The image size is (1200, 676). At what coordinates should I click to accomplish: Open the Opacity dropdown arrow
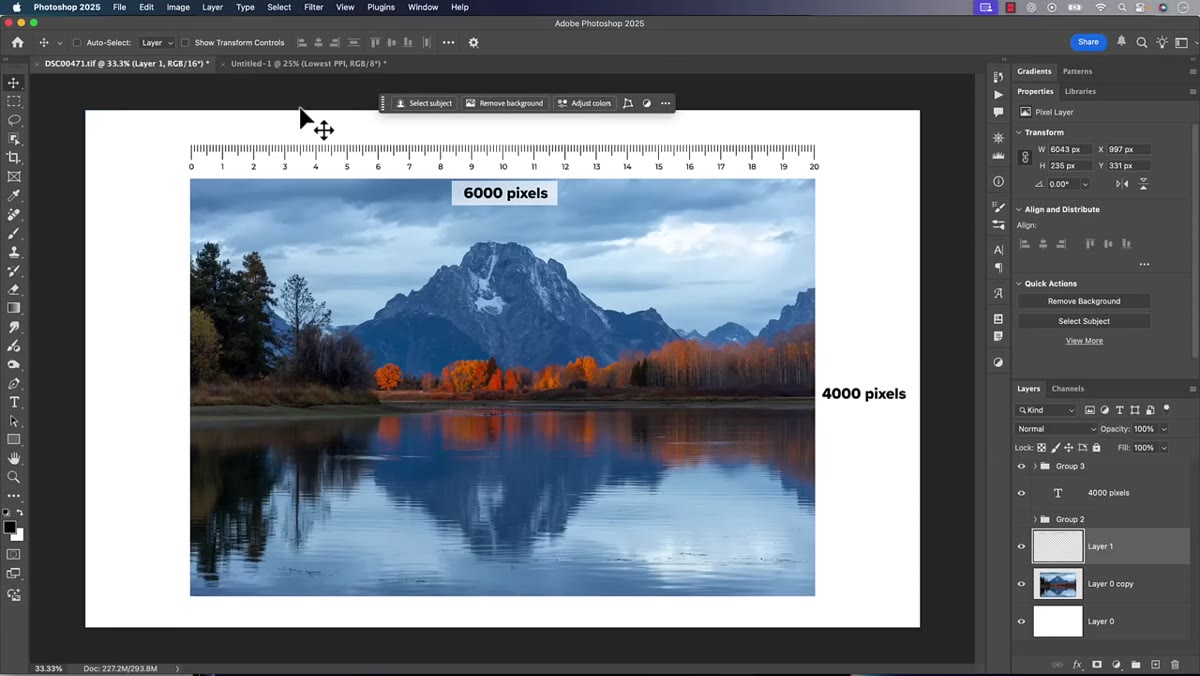coord(1164,429)
